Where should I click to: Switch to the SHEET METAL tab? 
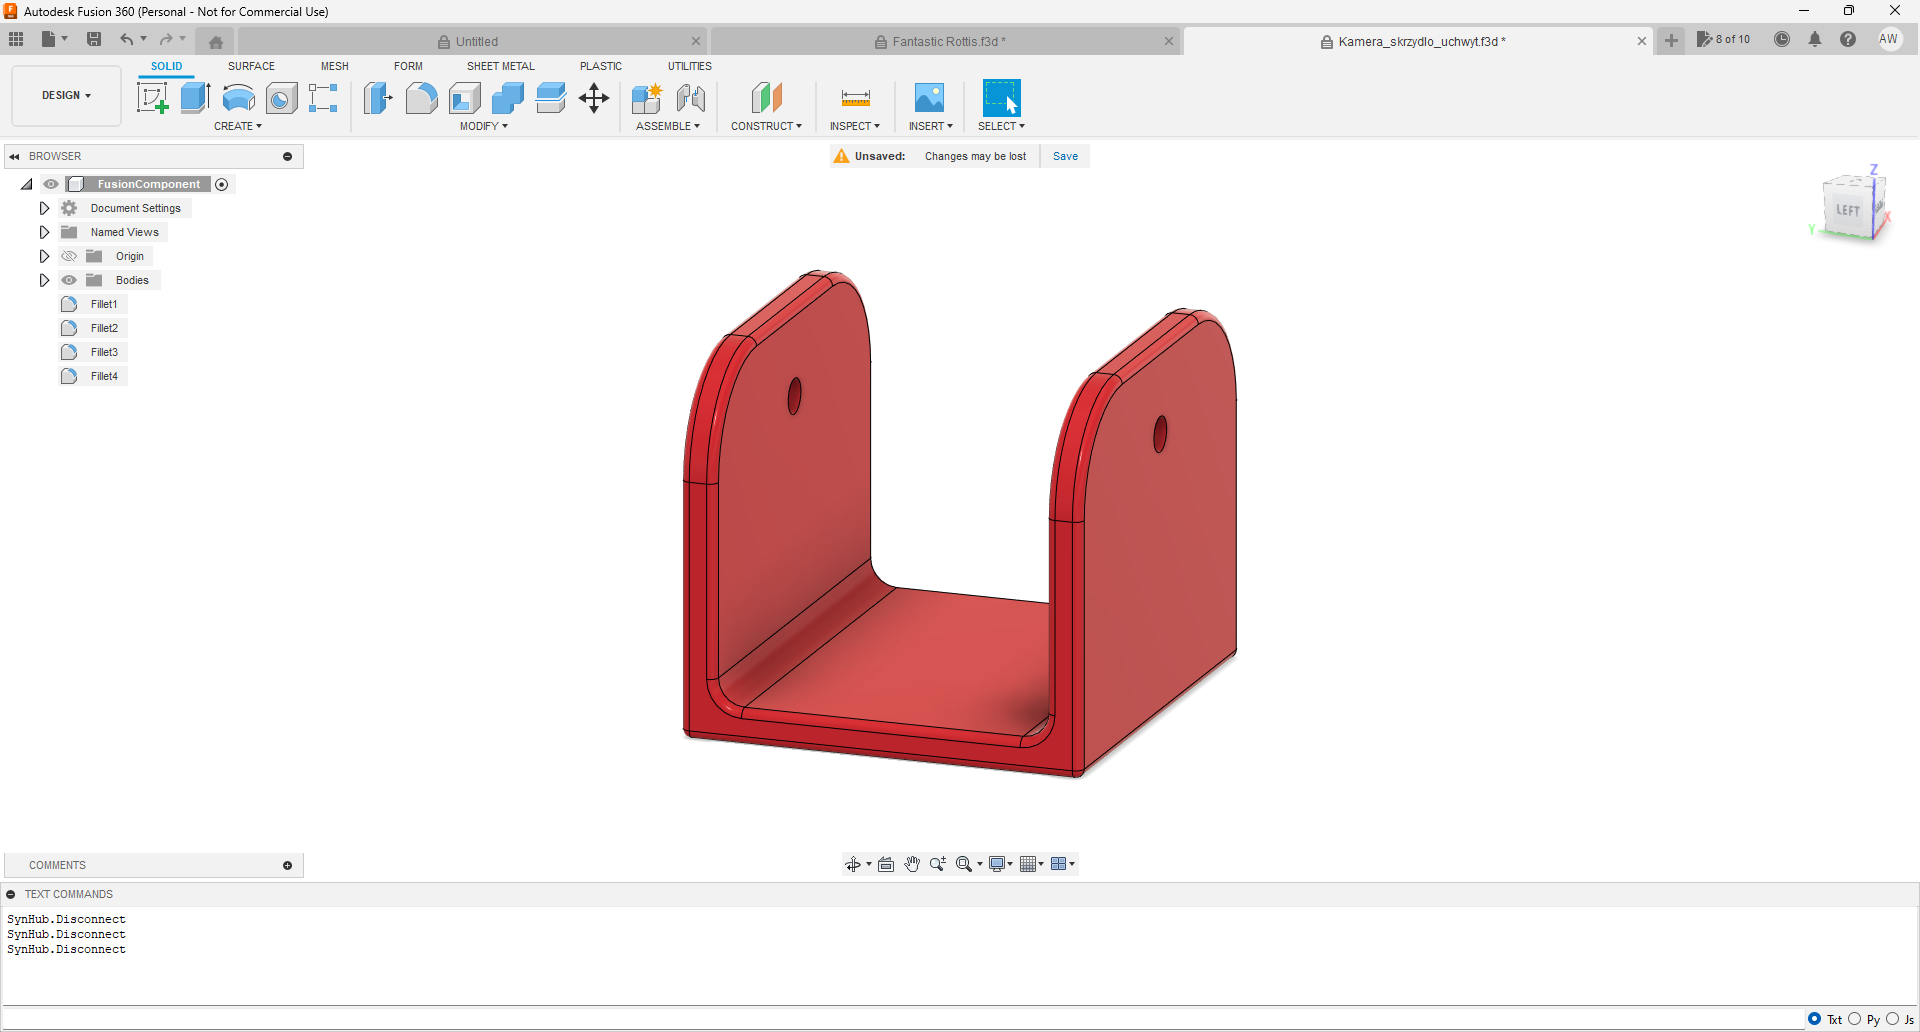(501, 66)
